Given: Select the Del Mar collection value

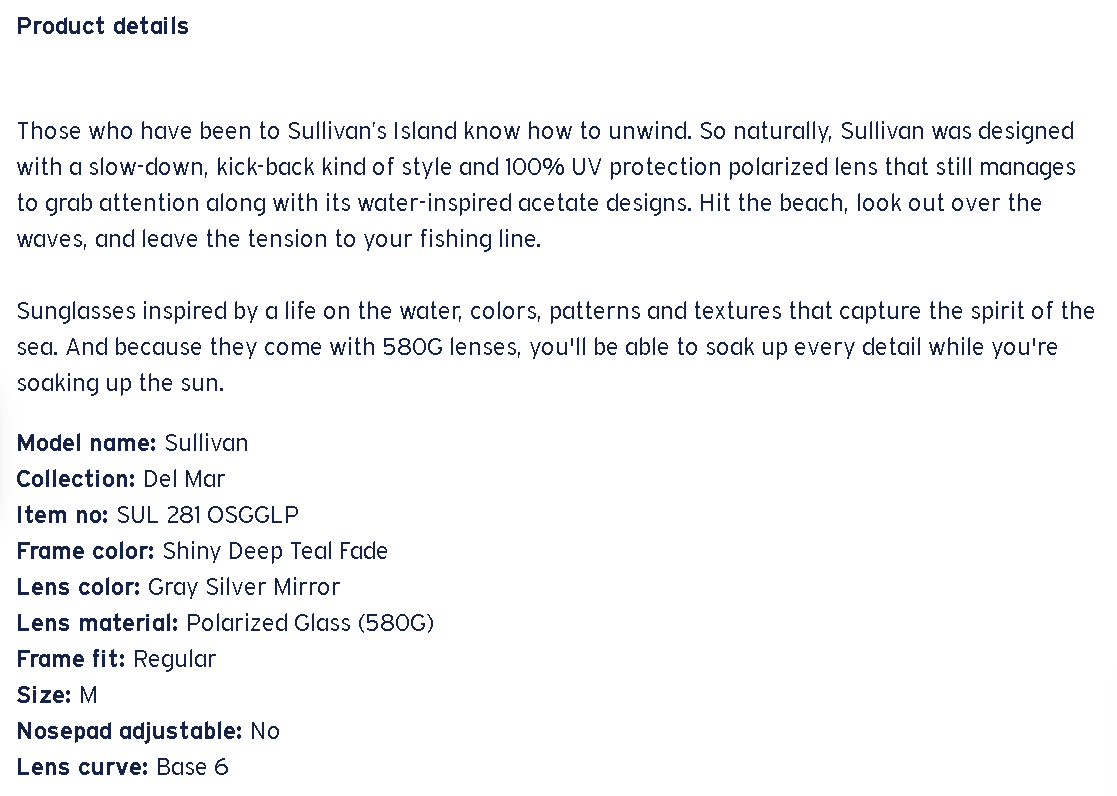Looking at the screenshot, I should point(184,479).
